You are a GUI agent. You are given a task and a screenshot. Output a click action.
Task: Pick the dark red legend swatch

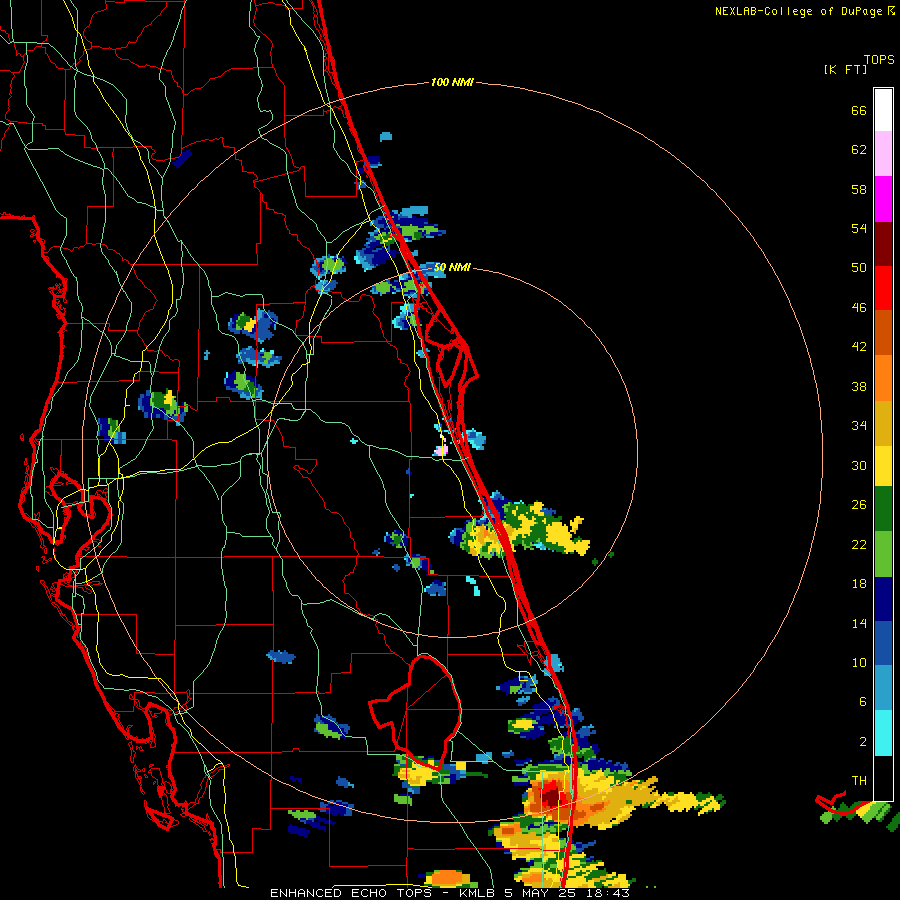click(883, 243)
